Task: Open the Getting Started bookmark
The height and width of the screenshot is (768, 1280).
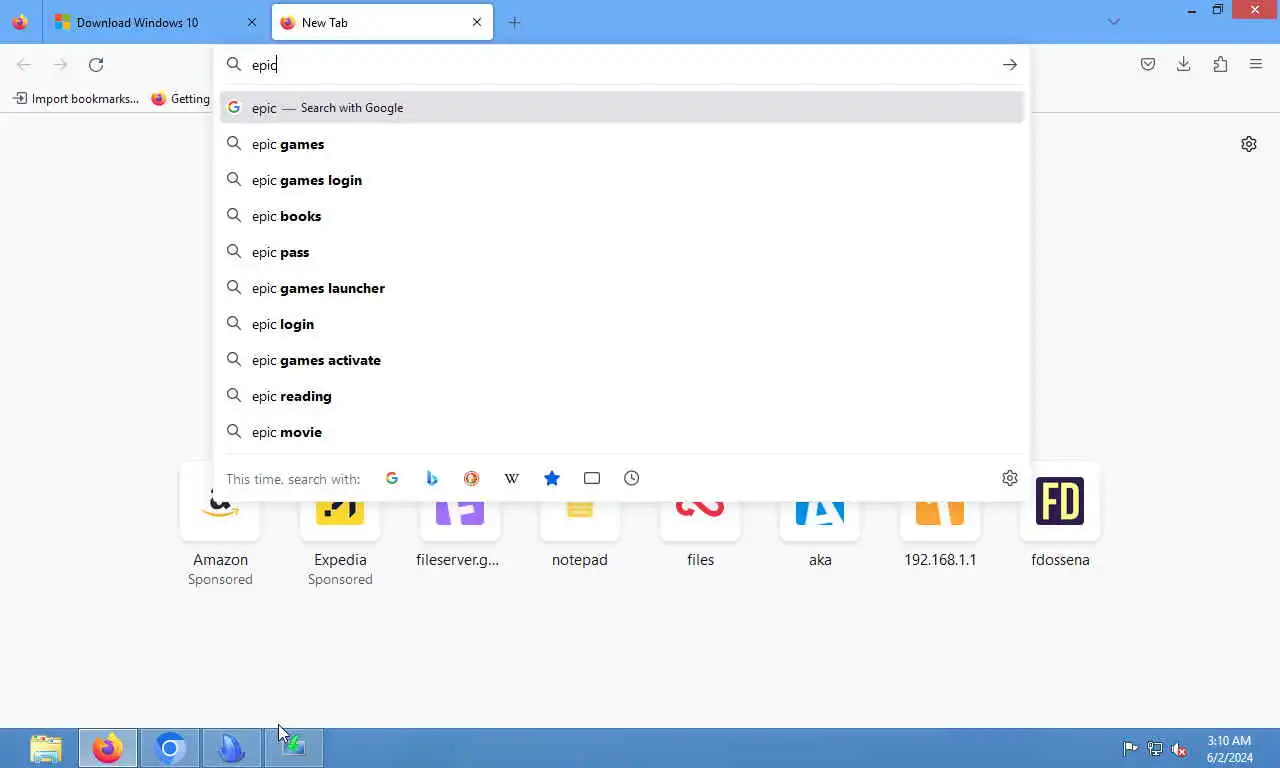Action: tap(180, 99)
